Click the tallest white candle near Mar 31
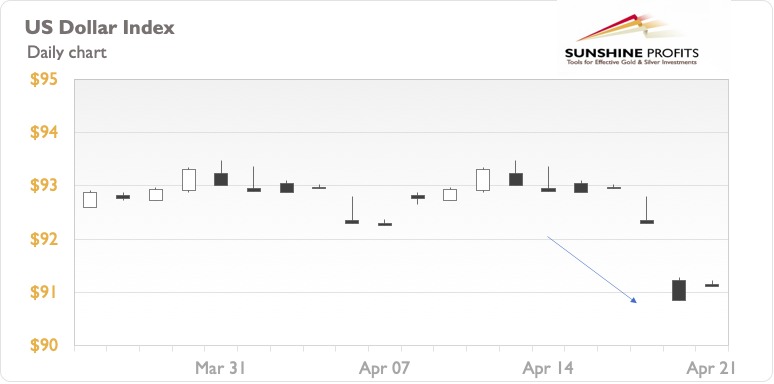Viewport: 774px width, 384px height. click(189, 180)
